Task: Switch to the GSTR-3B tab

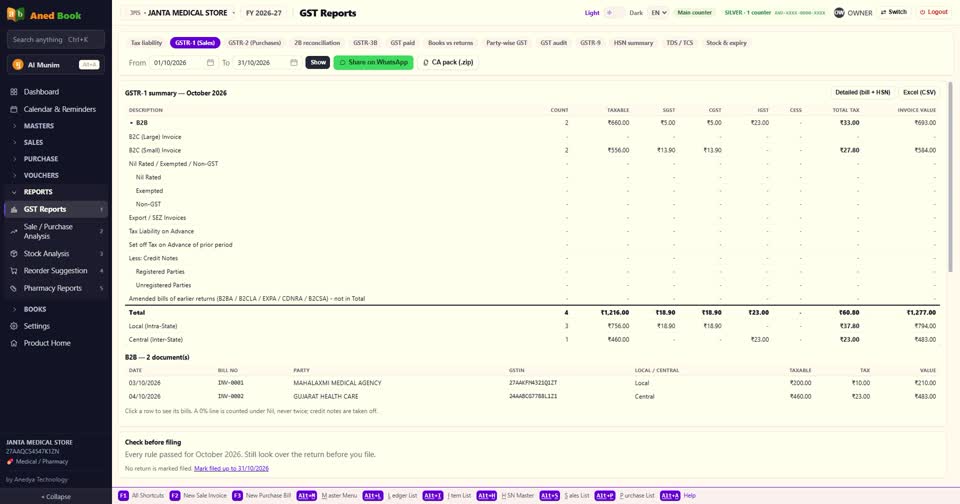Action: [x=365, y=43]
